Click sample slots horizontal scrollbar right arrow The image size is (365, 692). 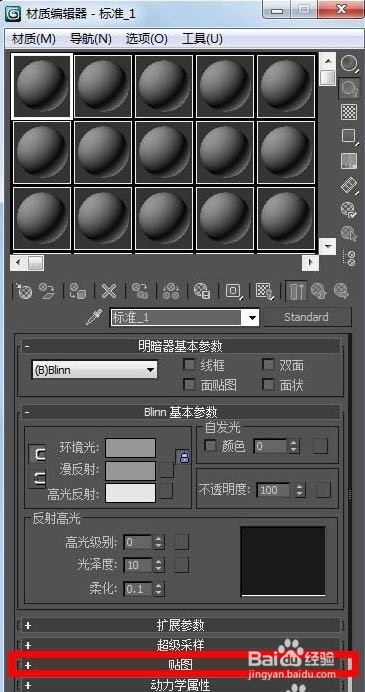pyautogui.click(x=310, y=263)
